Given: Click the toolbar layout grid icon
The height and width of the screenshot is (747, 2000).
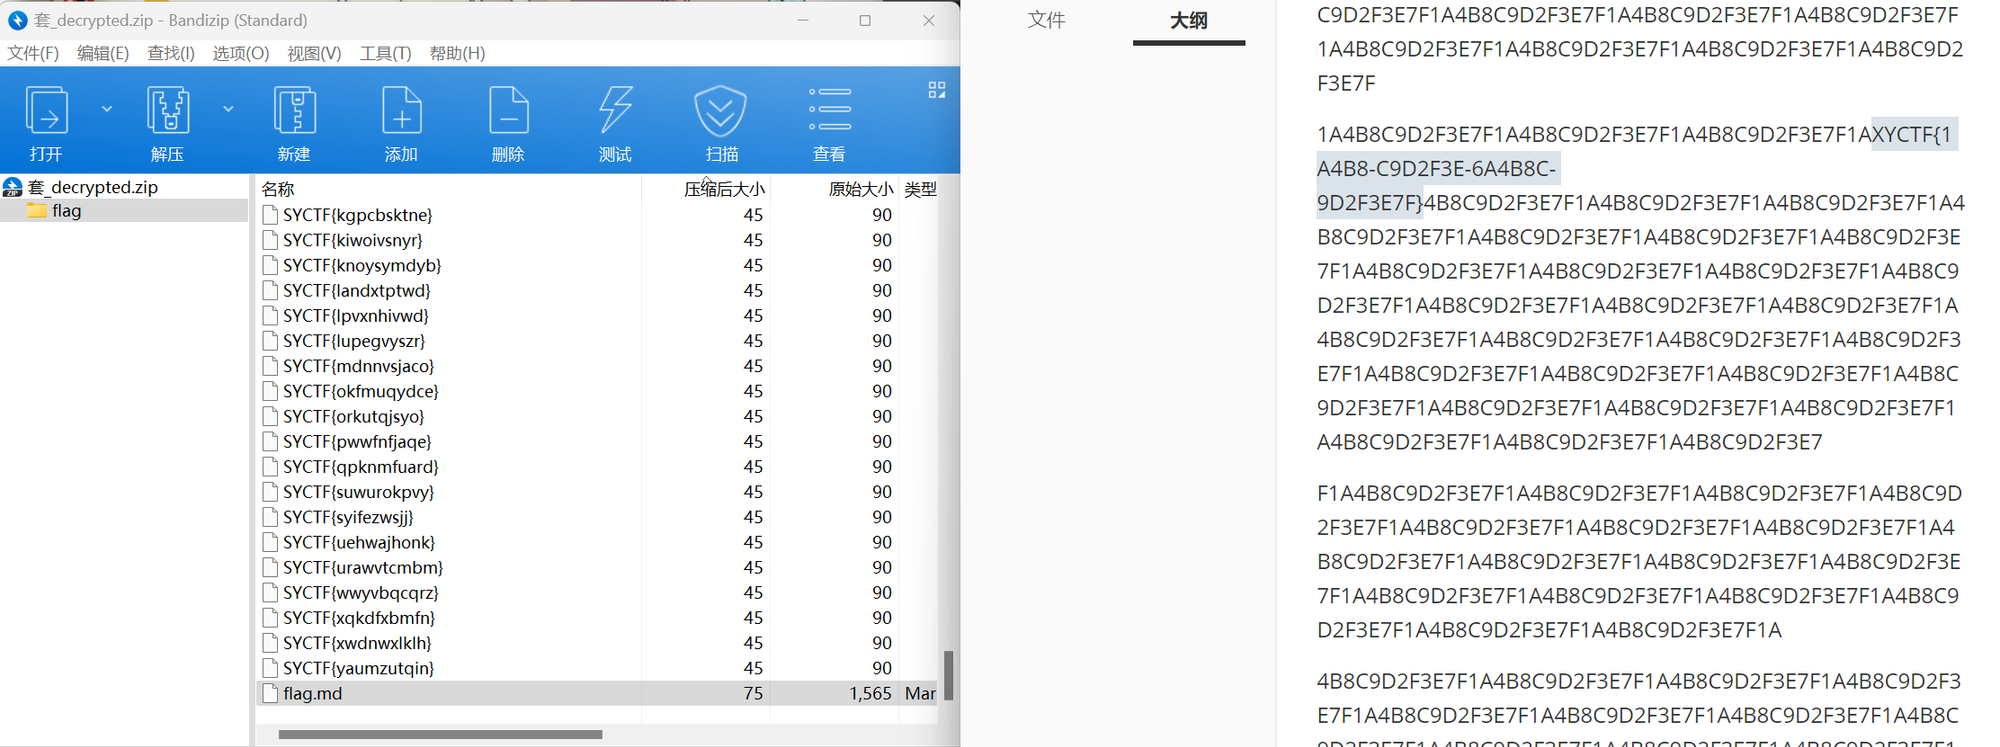Looking at the screenshot, I should point(937,90).
